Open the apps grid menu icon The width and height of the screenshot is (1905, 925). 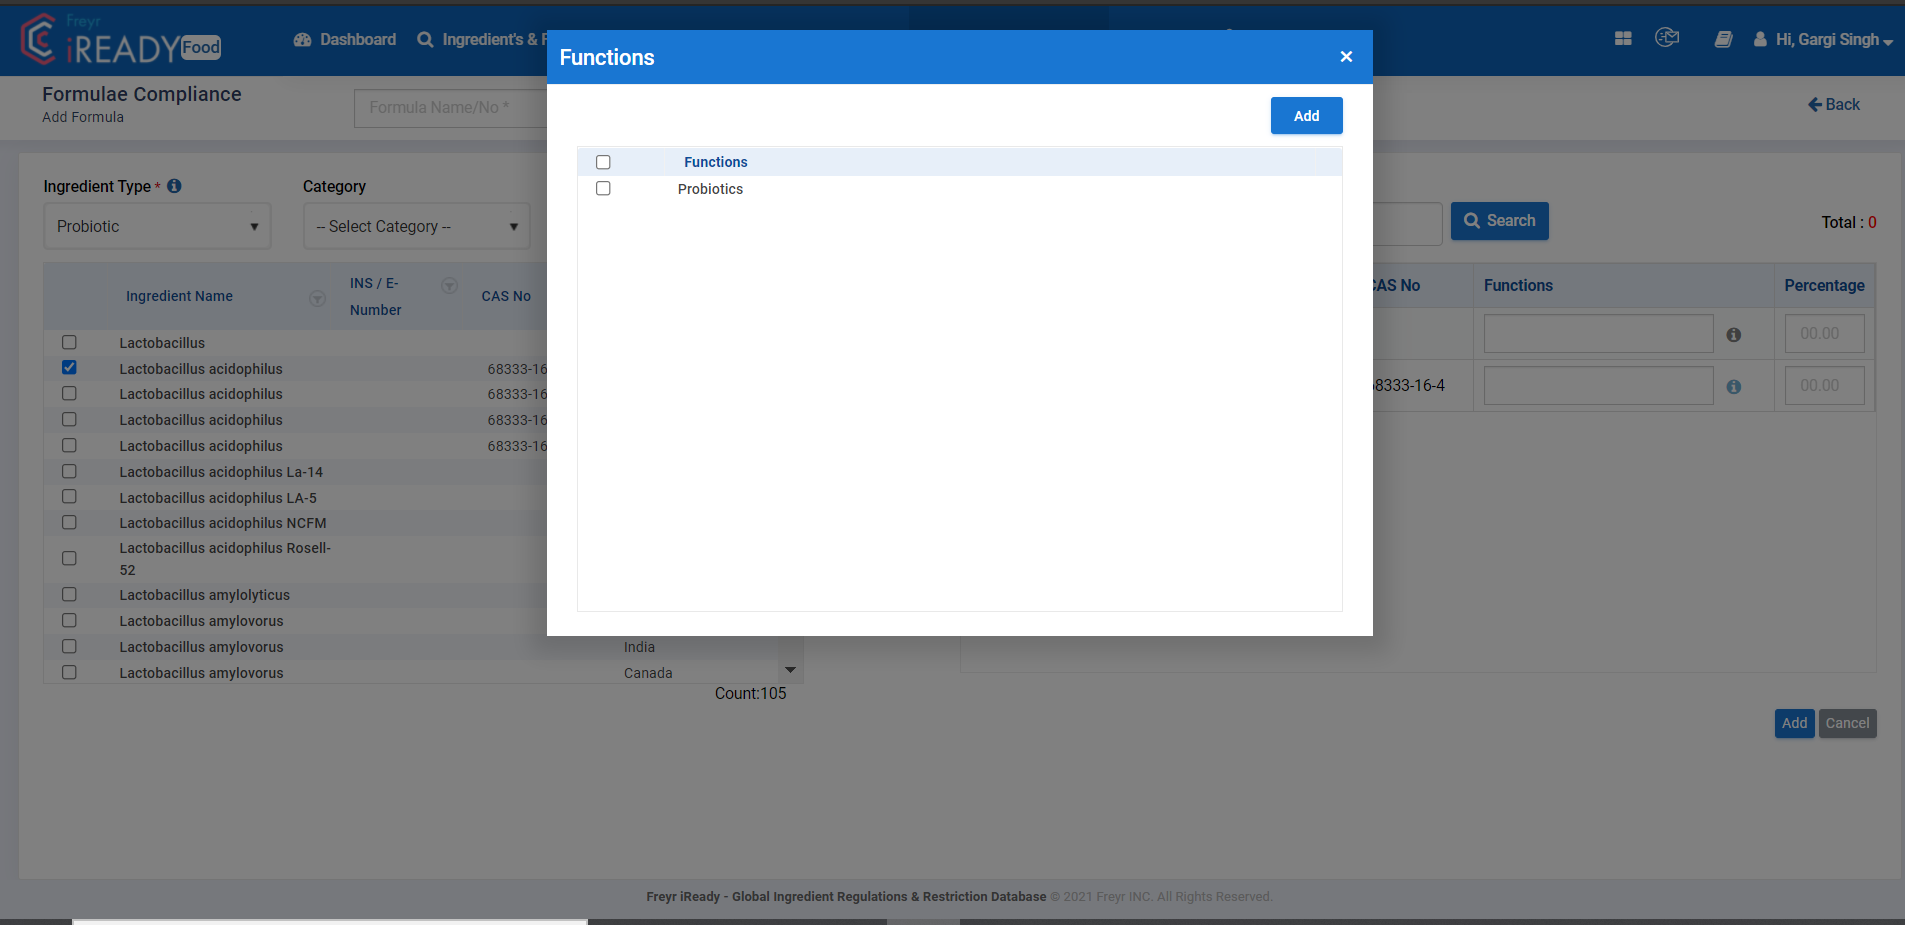click(1622, 38)
